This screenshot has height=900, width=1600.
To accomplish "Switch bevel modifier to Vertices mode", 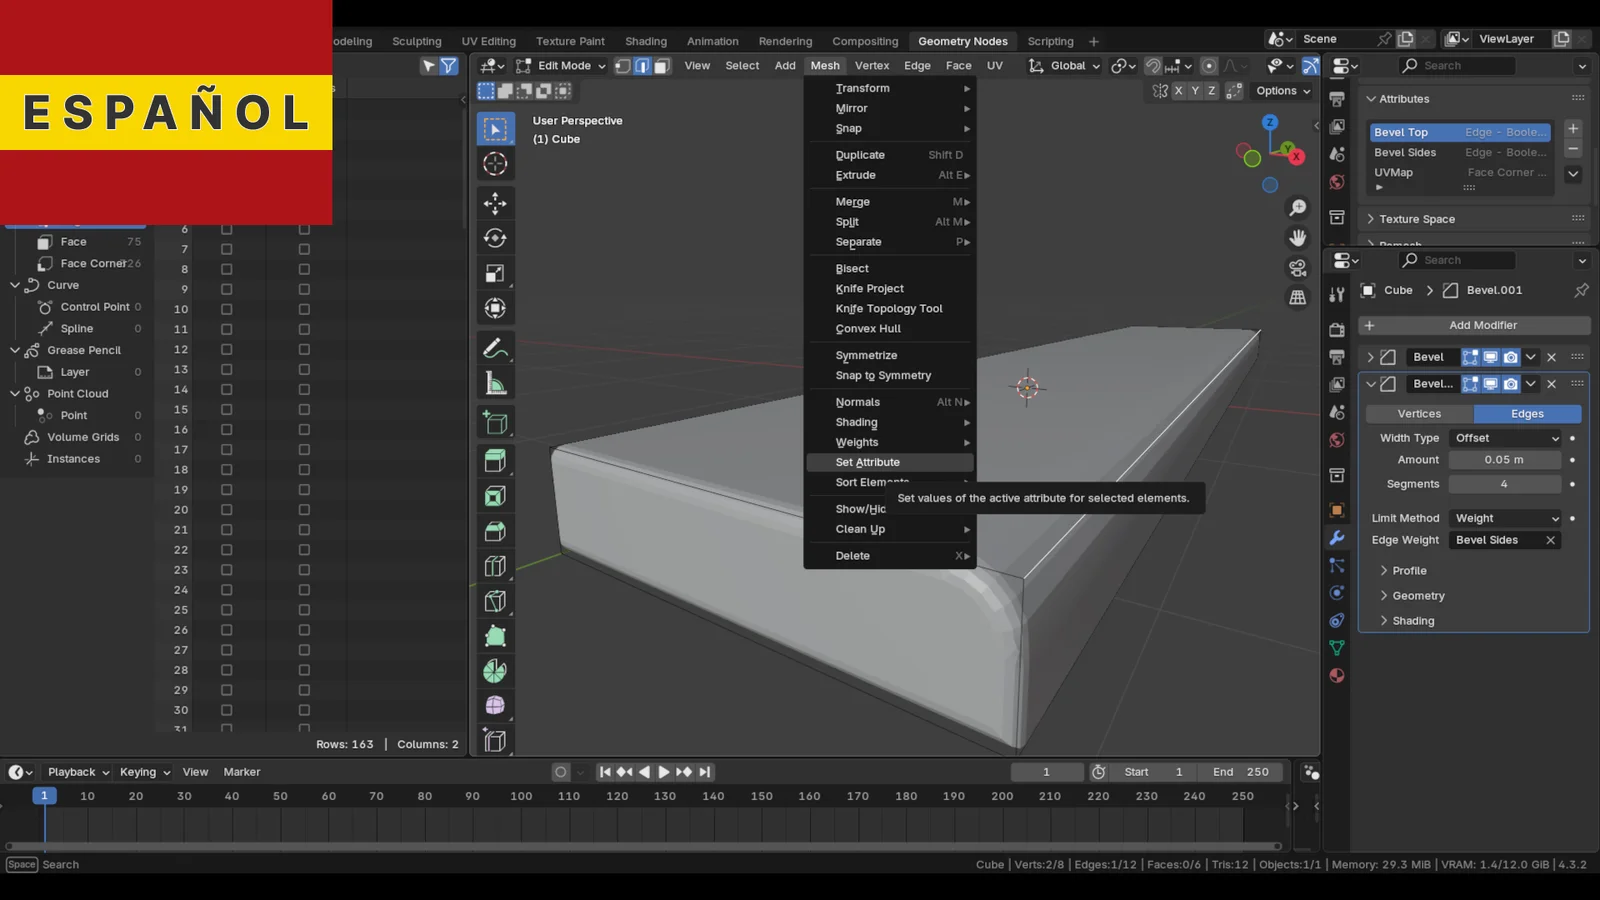I will tap(1419, 414).
